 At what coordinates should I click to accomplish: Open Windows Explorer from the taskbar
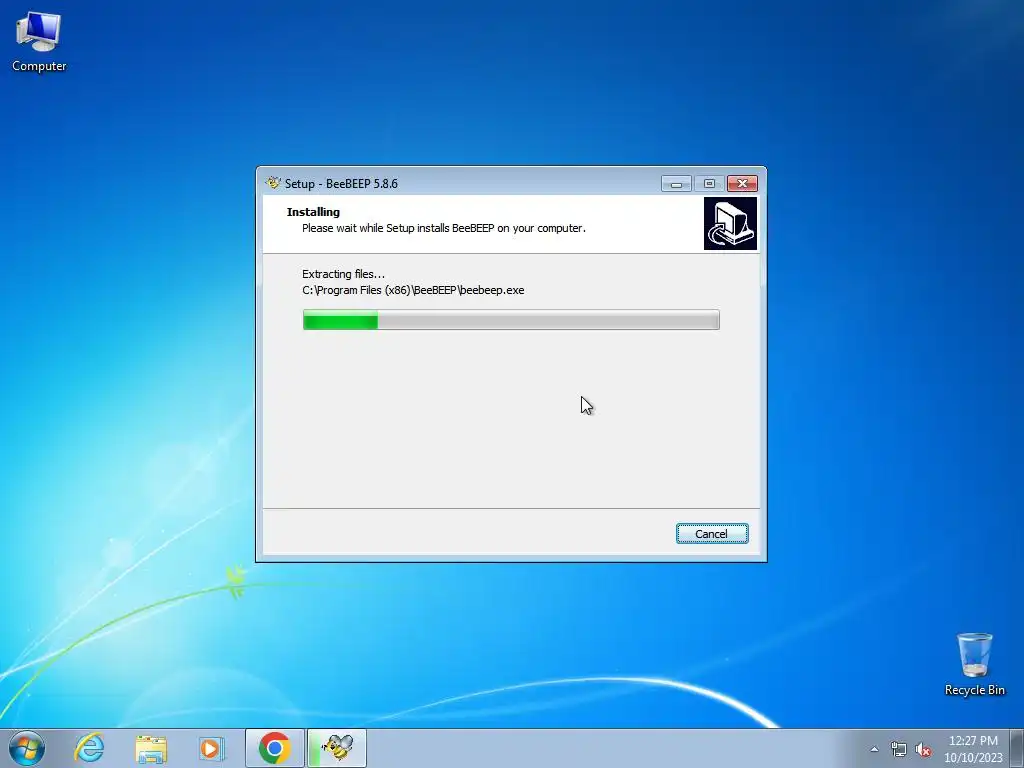pos(151,748)
